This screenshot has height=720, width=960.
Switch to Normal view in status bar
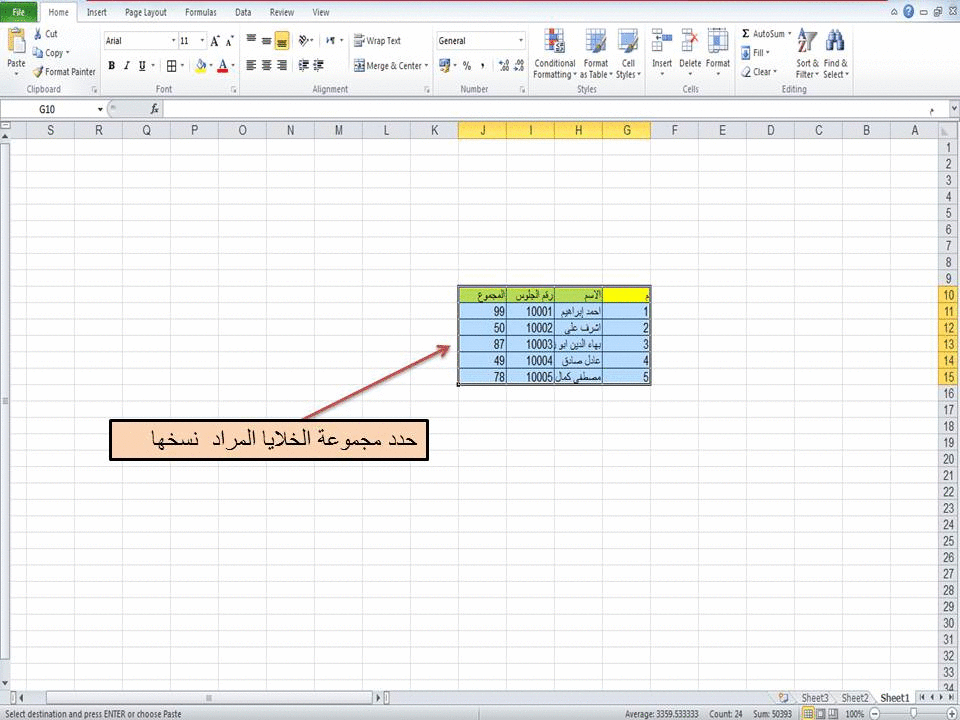point(808,713)
